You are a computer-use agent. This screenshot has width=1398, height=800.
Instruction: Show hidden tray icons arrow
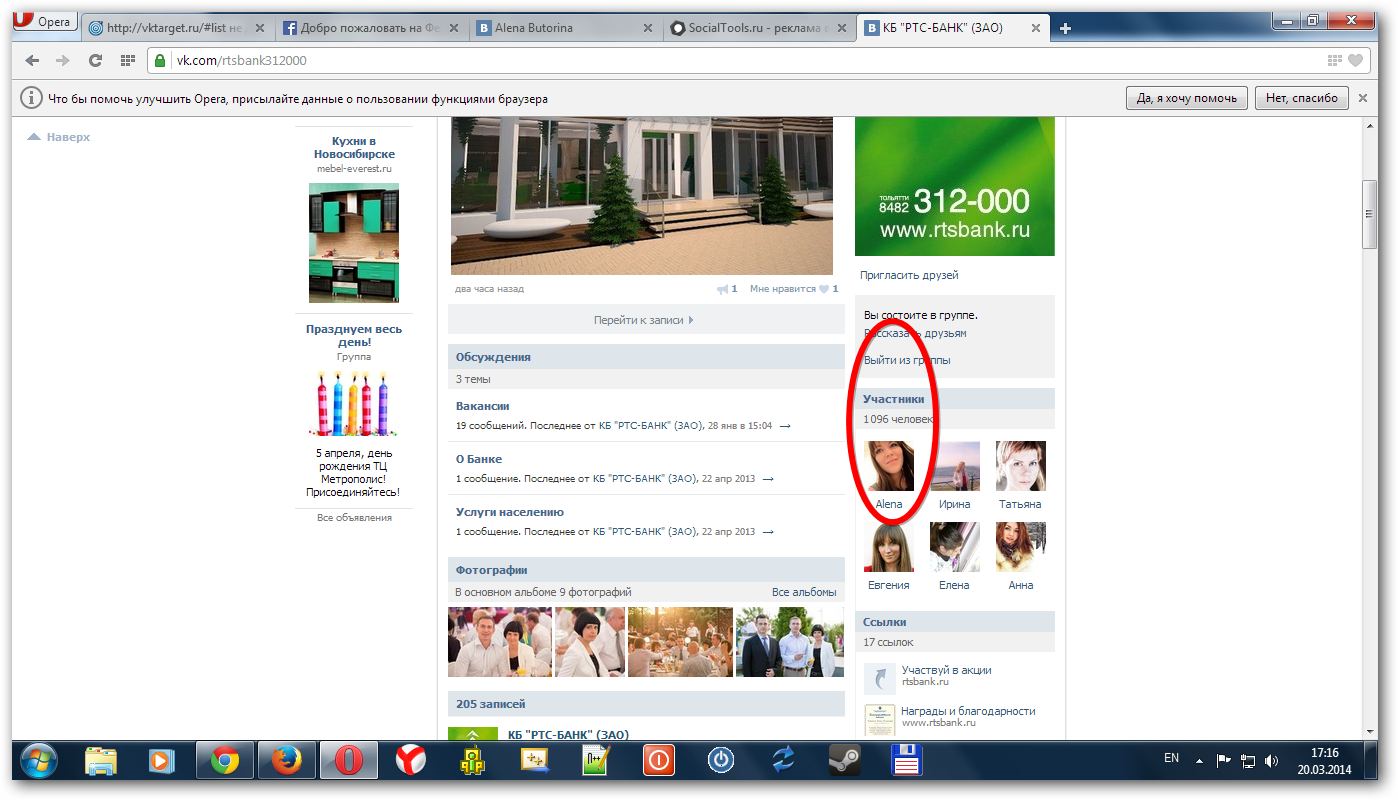point(1199,761)
